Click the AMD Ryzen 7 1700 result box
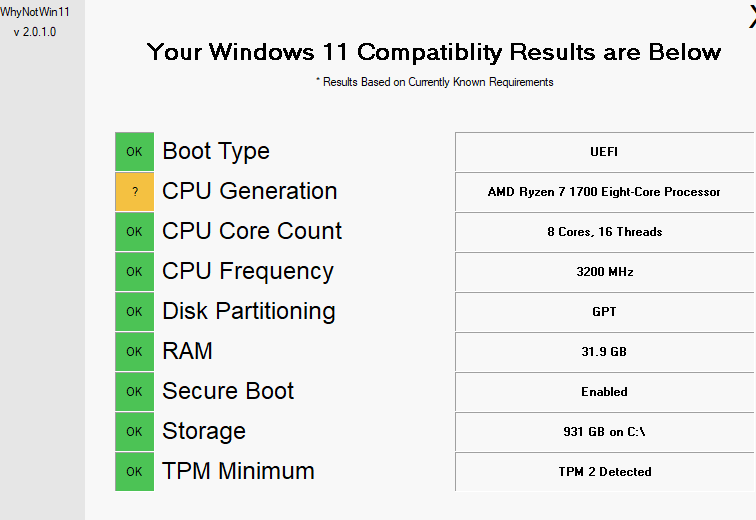756x520 pixels. (x=604, y=192)
